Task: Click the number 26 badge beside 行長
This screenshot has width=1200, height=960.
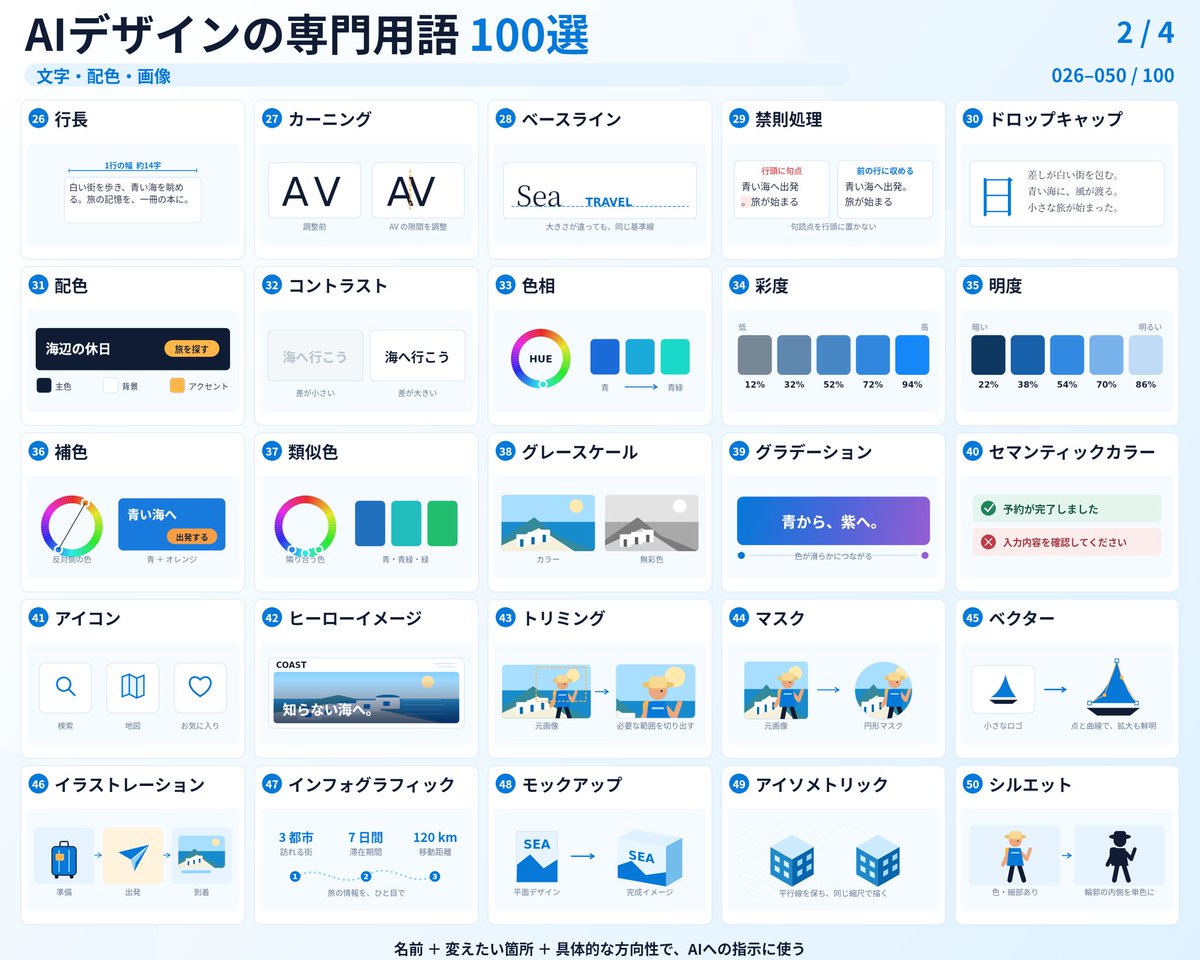Action: coord(38,119)
